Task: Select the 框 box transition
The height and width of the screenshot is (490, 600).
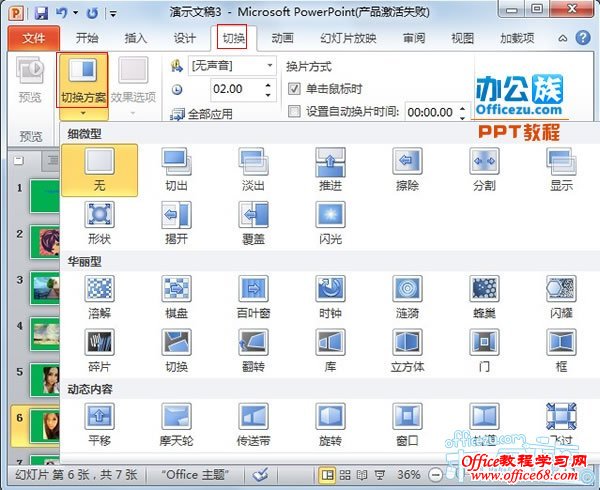Action: click(x=561, y=351)
